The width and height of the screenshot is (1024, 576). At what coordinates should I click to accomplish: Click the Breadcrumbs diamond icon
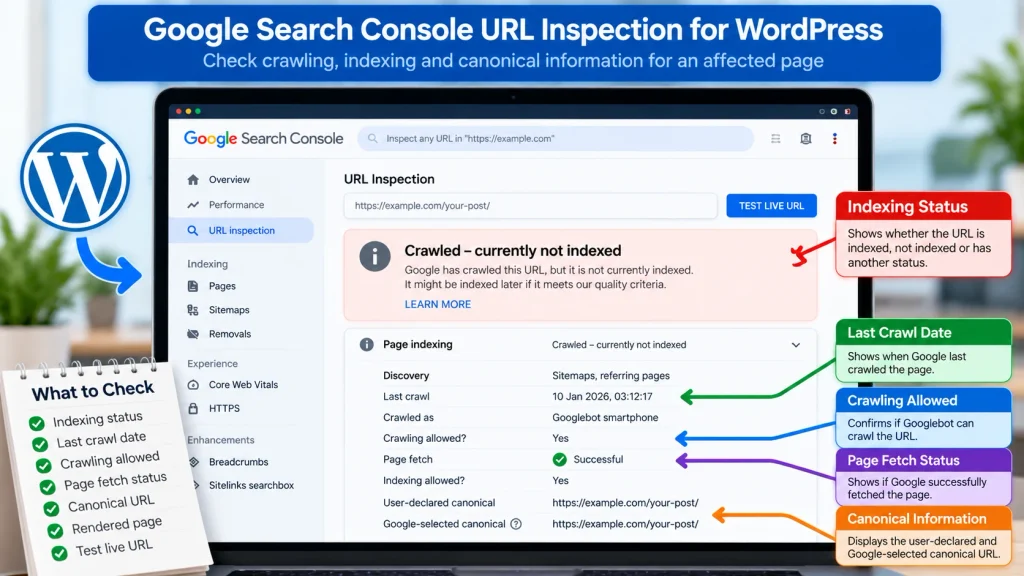pyautogui.click(x=194, y=462)
